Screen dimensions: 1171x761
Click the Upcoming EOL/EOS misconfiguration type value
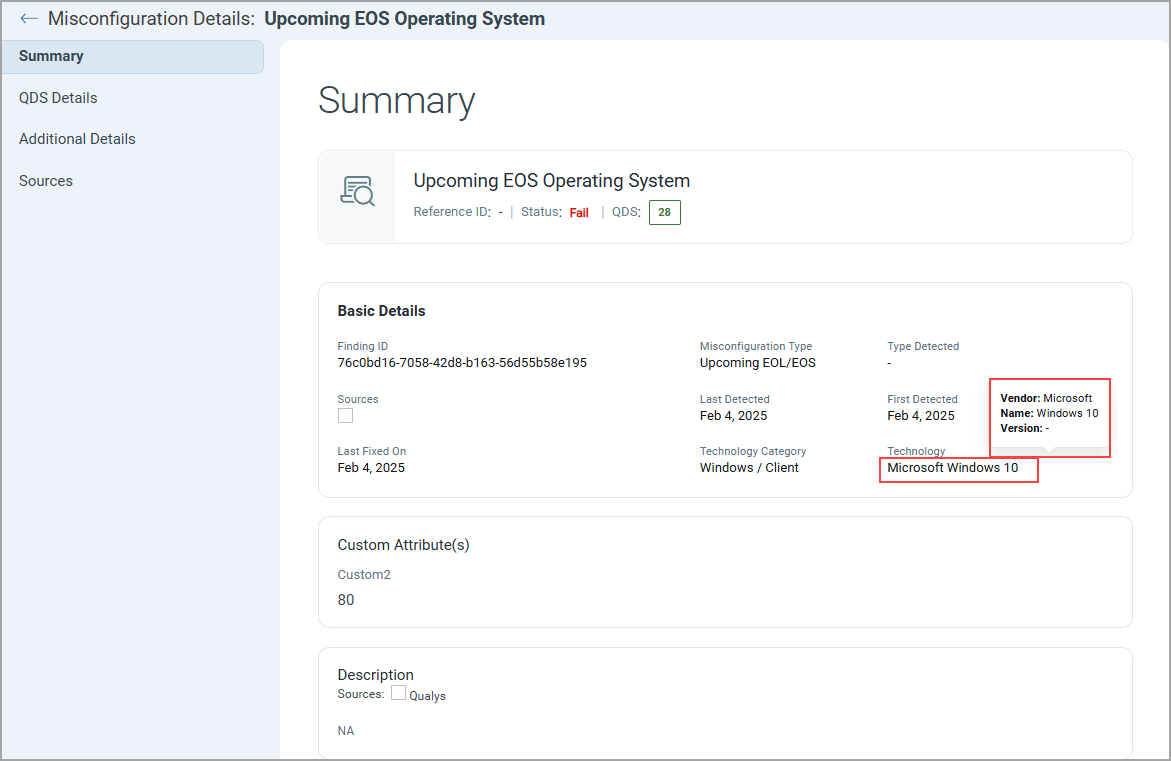[x=757, y=363]
